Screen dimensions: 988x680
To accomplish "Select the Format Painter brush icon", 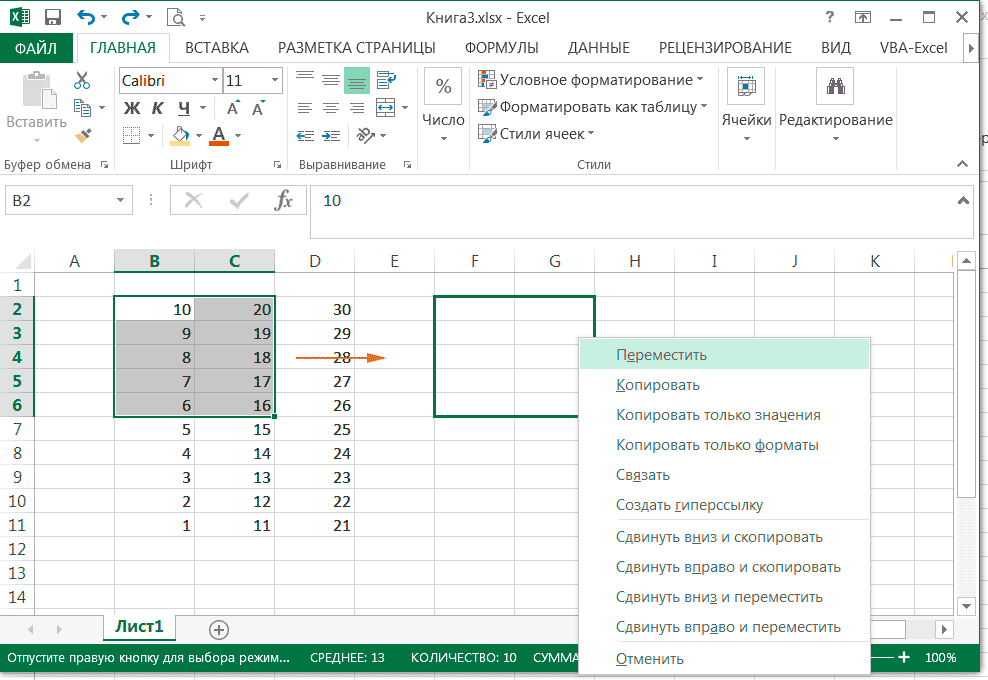I will [x=82, y=134].
